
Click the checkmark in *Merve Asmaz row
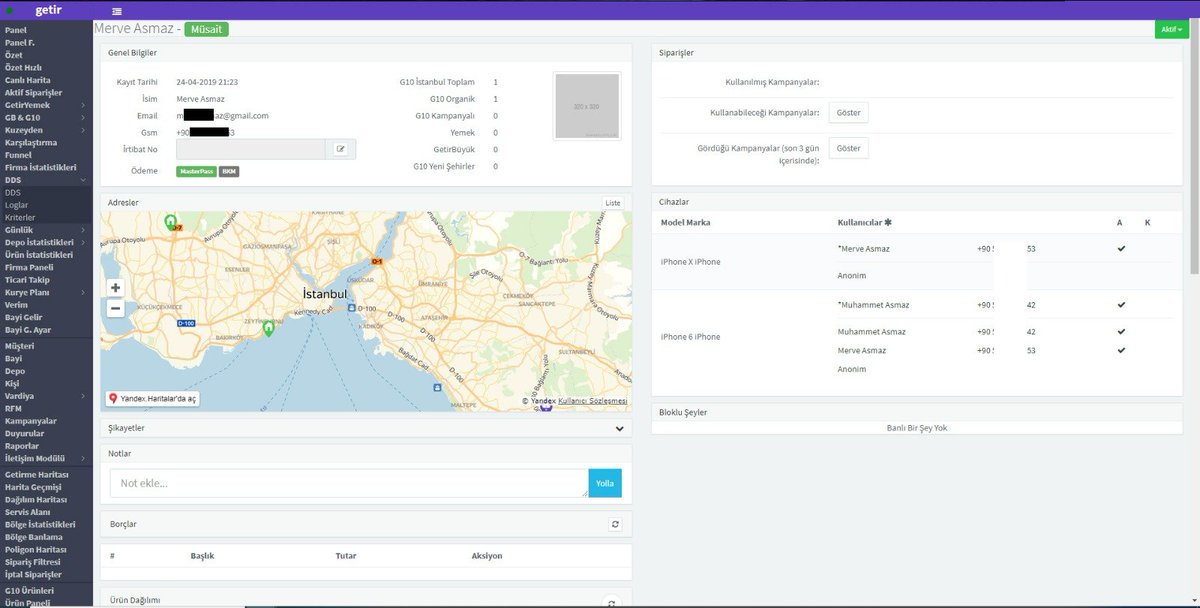tap(1121, 248)
